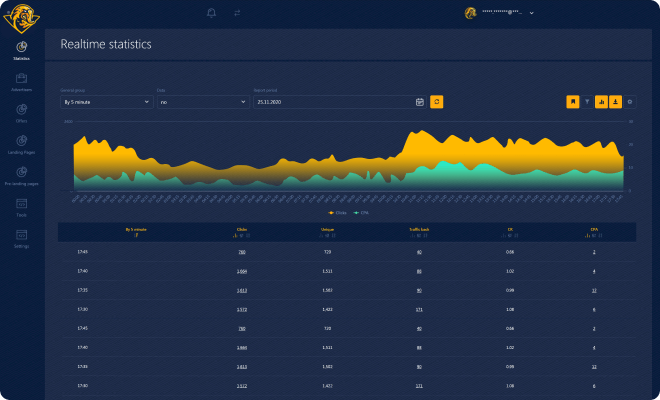Click the orange refresh button beside the date
The height and width of the screenshot is (400, 660).
[436, 101]
